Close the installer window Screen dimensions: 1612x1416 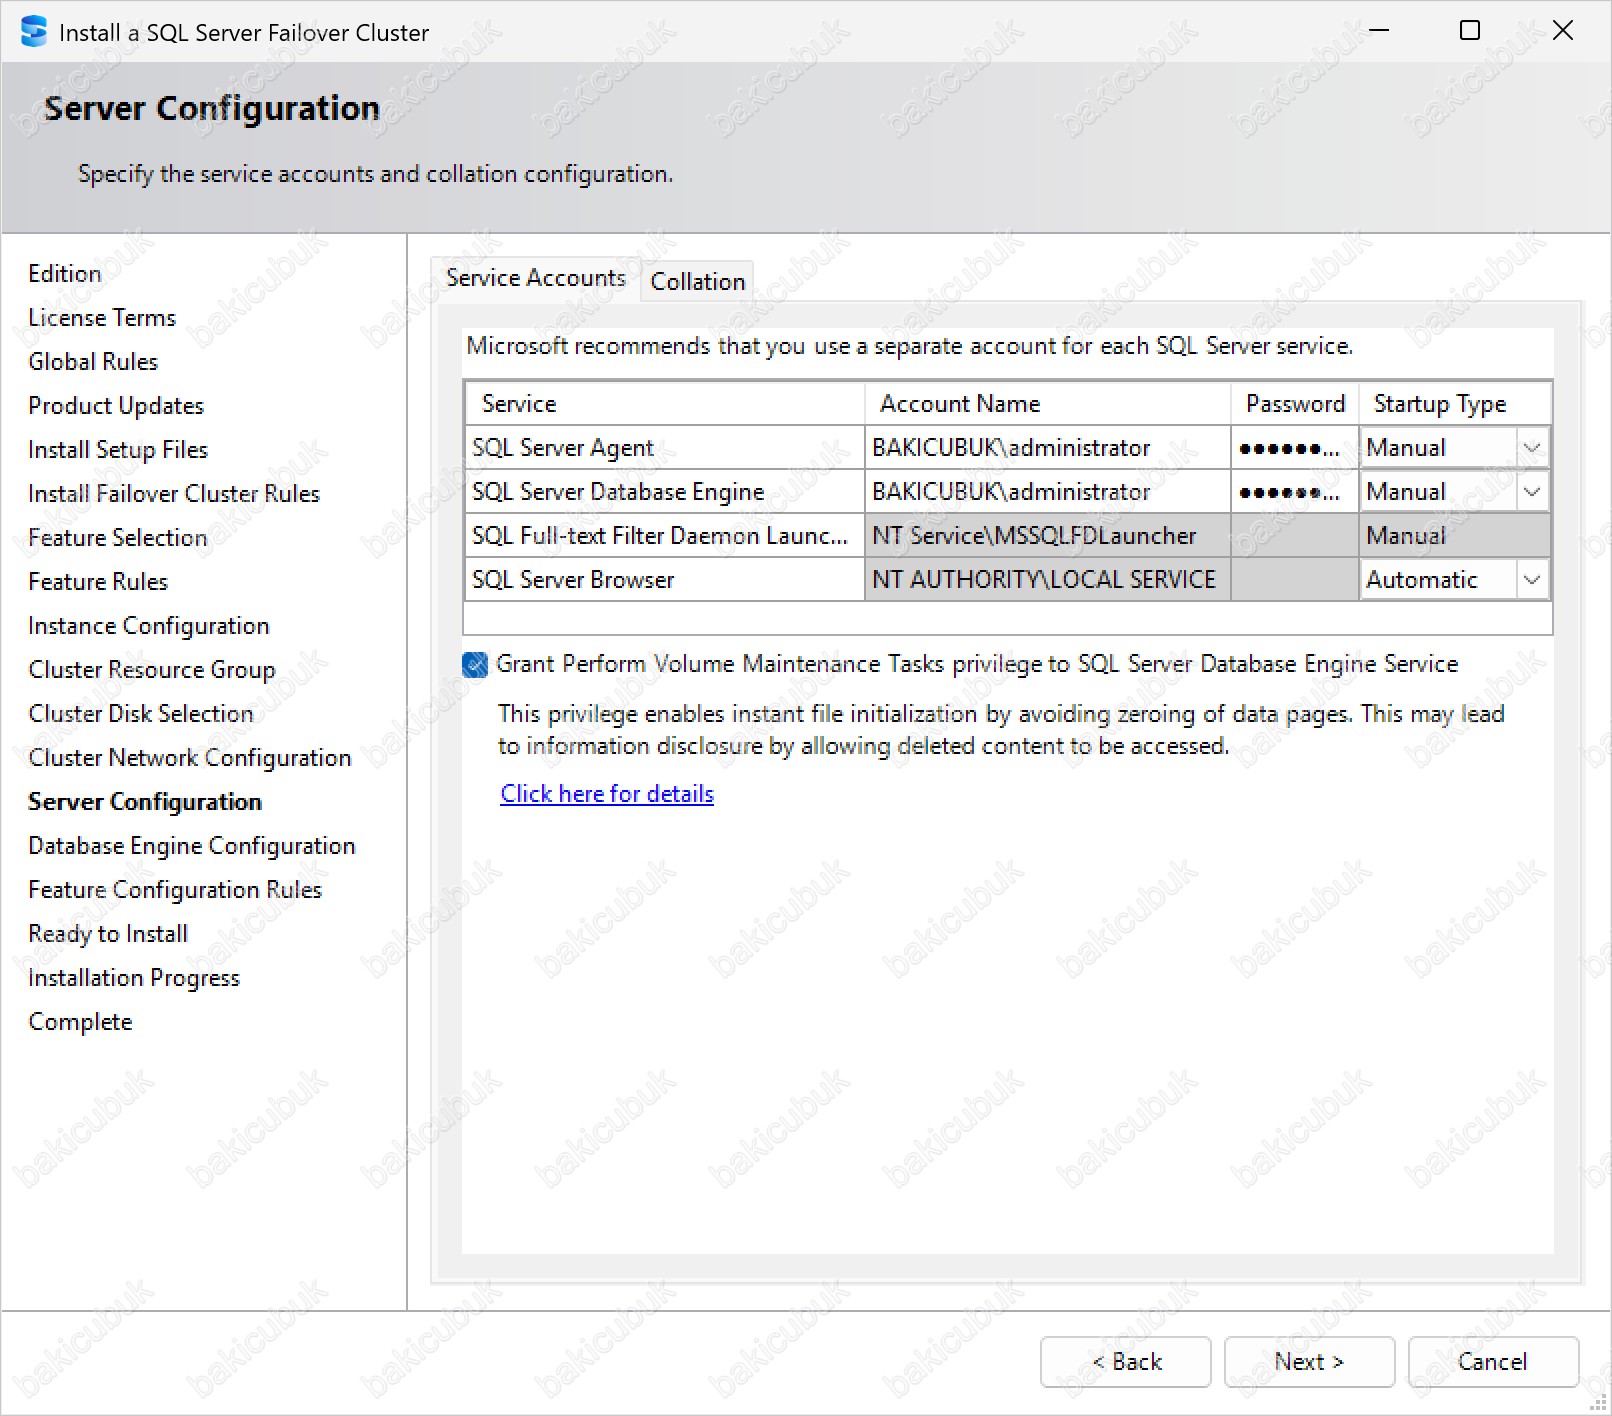pyautogui.click(x=1562, y=31)
